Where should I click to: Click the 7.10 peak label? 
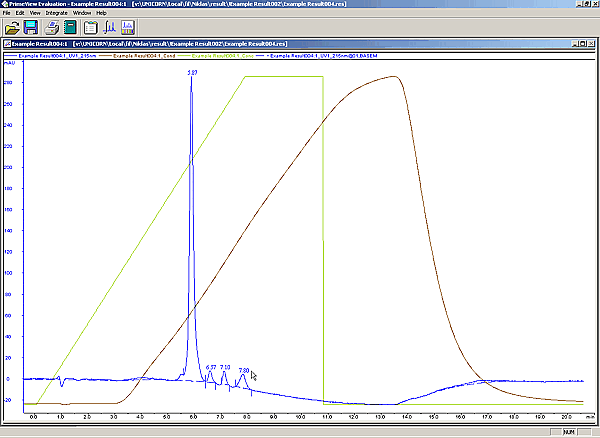[225, 367]
